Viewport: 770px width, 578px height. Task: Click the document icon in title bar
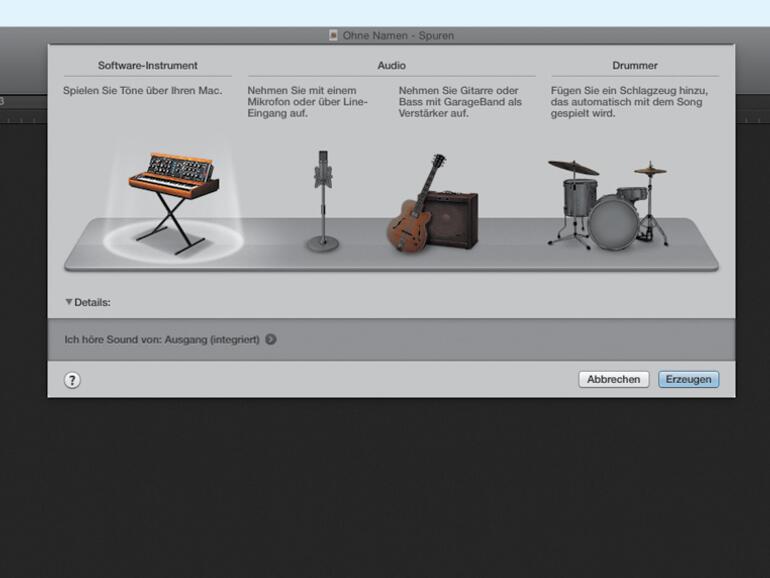point(333,35)
